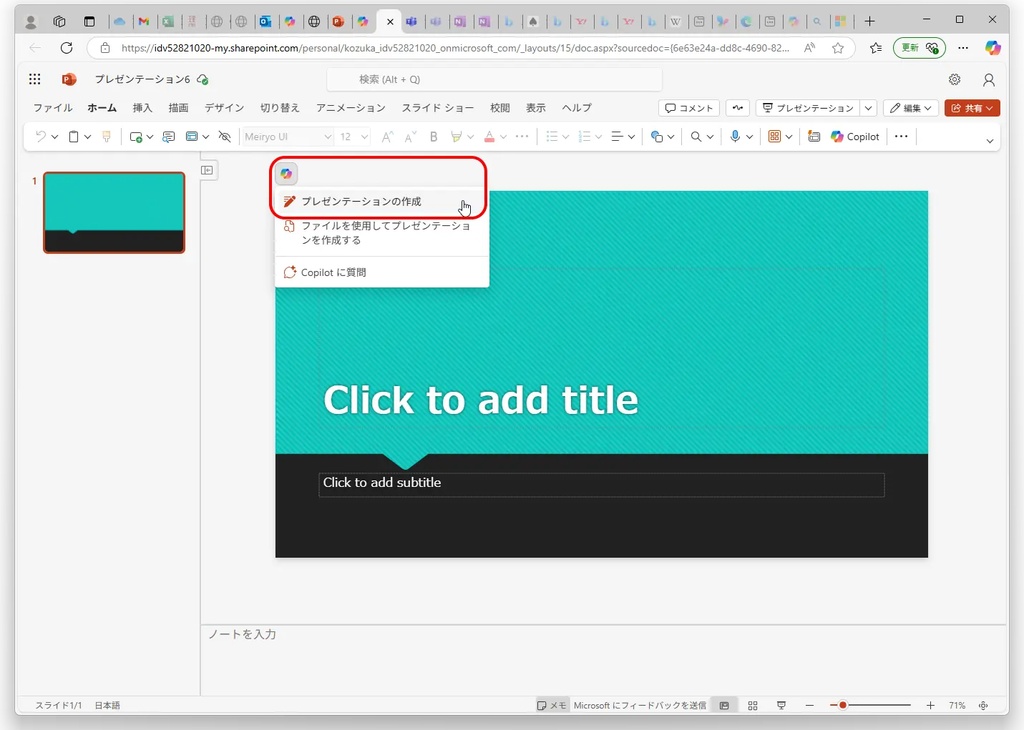This screenshot has height=730, width=1024.
Task: Open Copilot from the ribbon
Action: [855, 136]
